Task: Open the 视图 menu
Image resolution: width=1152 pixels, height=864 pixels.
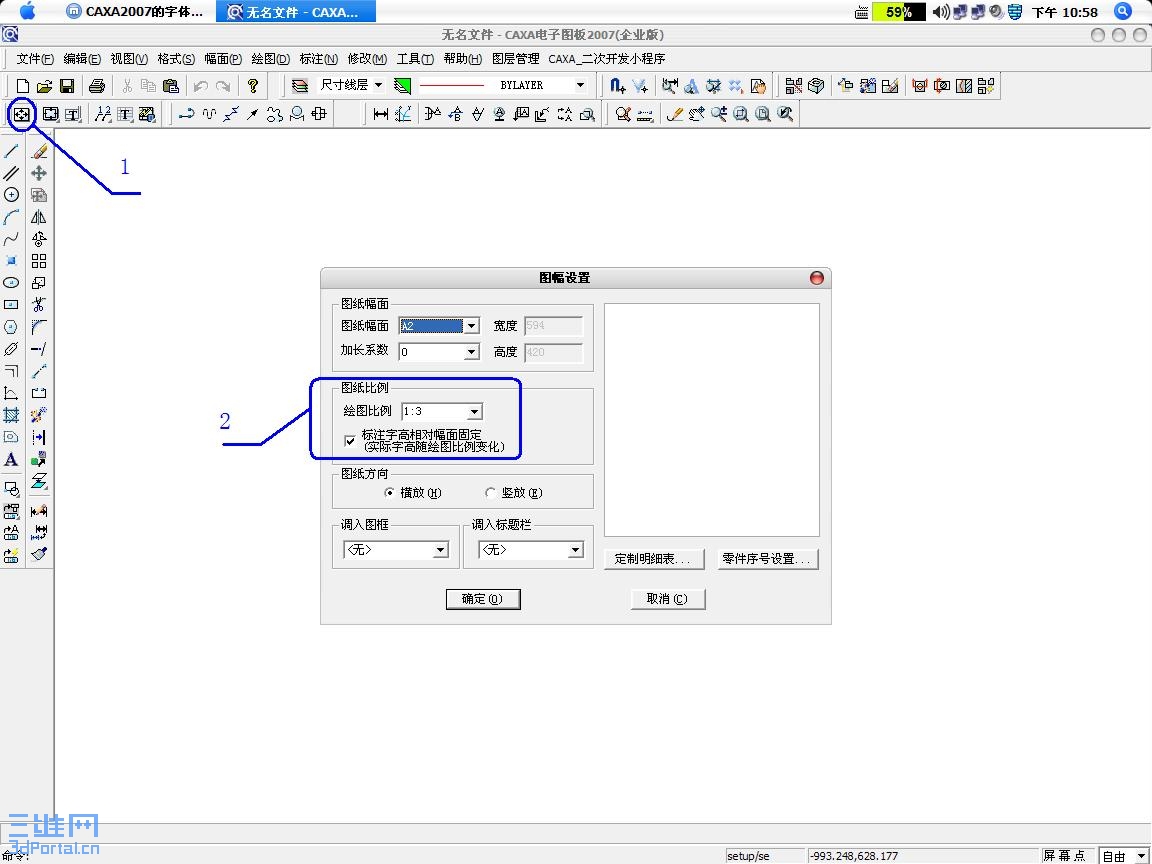Action: click(129, 59)
